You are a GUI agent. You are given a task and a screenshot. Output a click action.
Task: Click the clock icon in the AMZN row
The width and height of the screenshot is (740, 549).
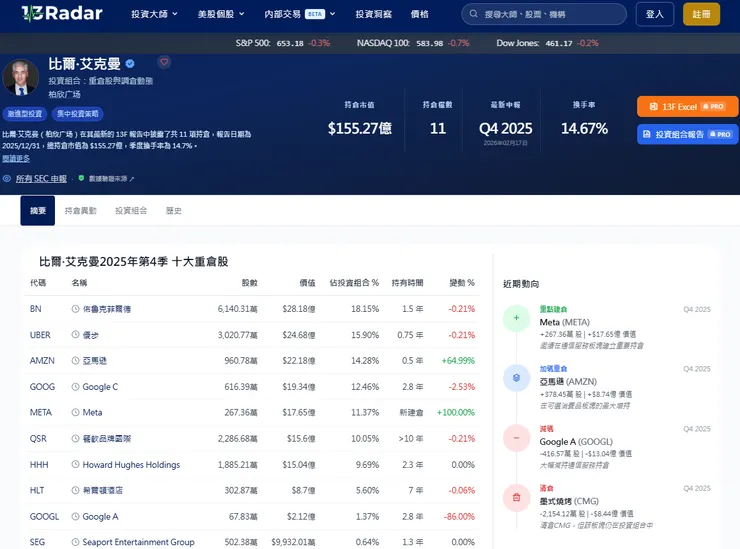(75, 361)
